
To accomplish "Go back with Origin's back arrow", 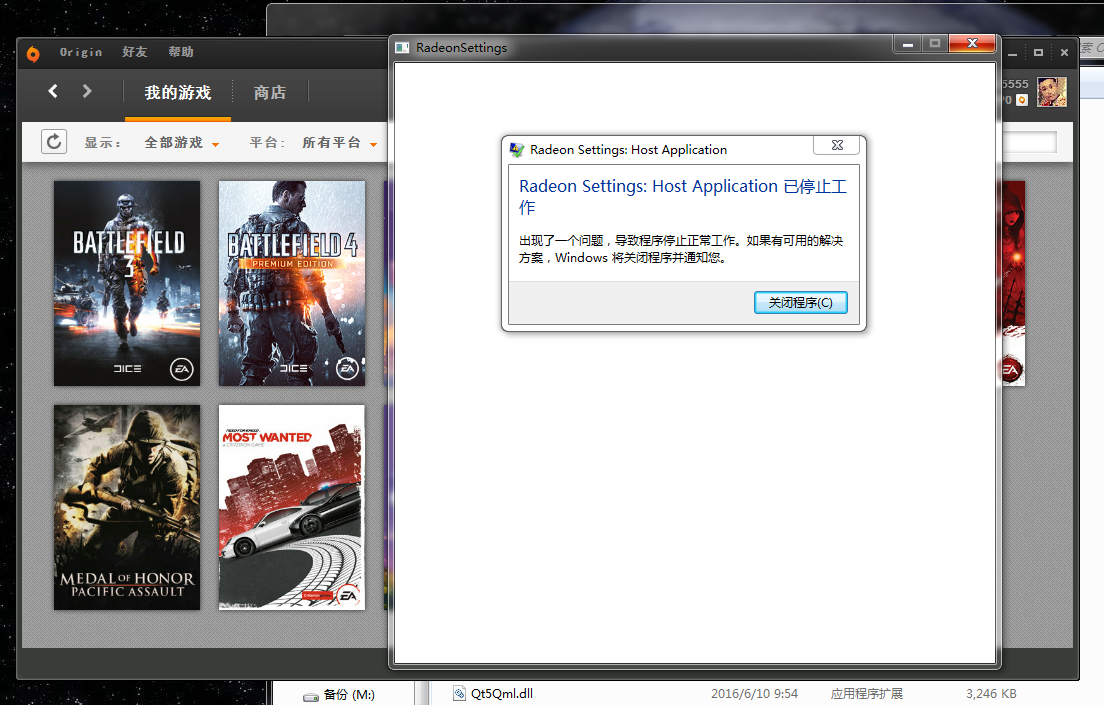I will pyautogui.click(x=53, y=91).
